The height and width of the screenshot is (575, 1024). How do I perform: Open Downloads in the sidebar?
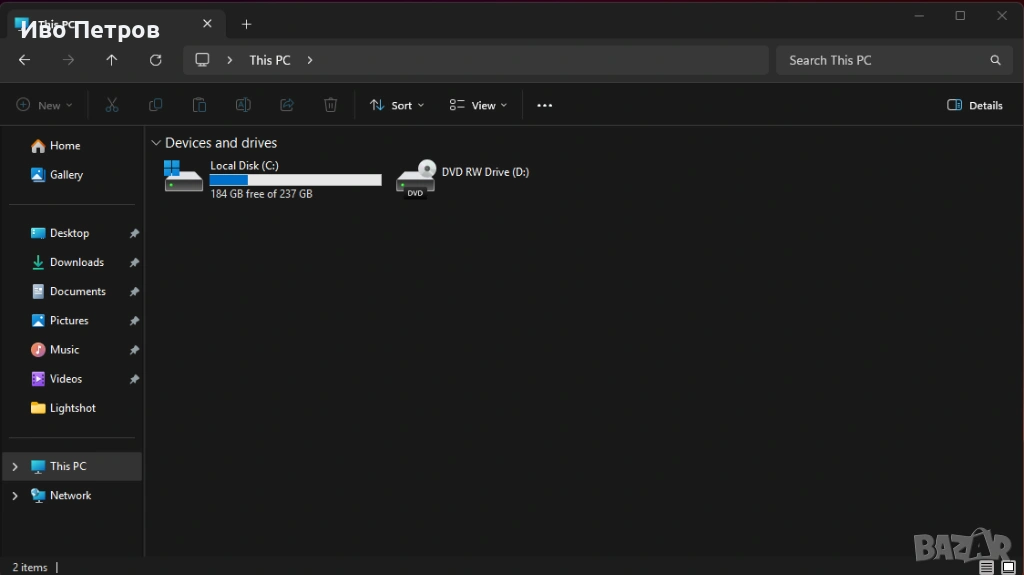point(76,262)
